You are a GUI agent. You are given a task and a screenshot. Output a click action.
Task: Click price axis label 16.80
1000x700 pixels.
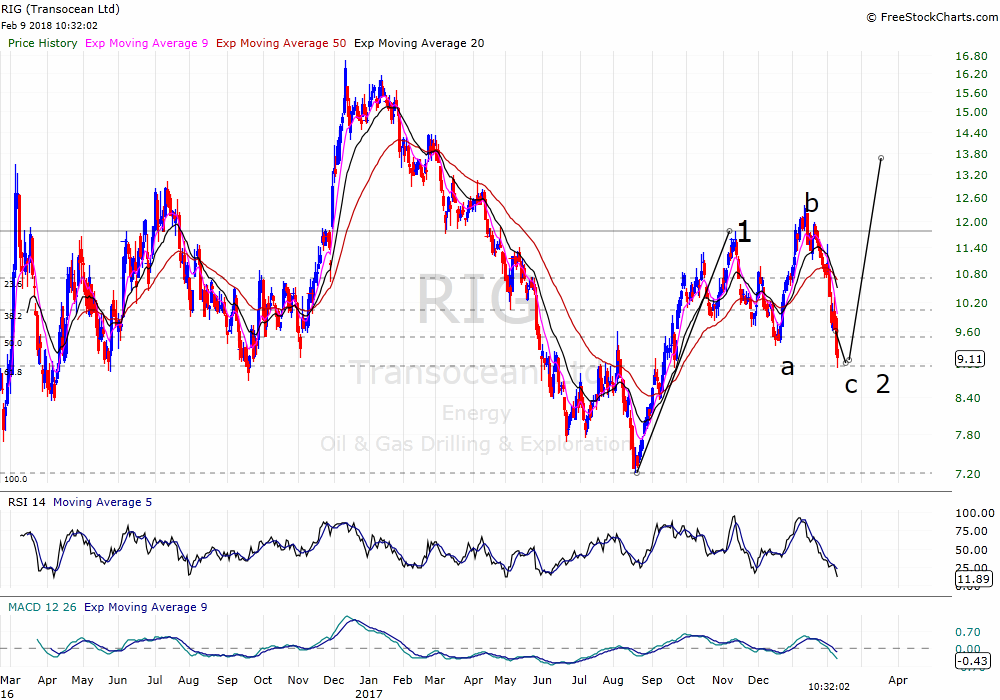click(x=971, y=56)
